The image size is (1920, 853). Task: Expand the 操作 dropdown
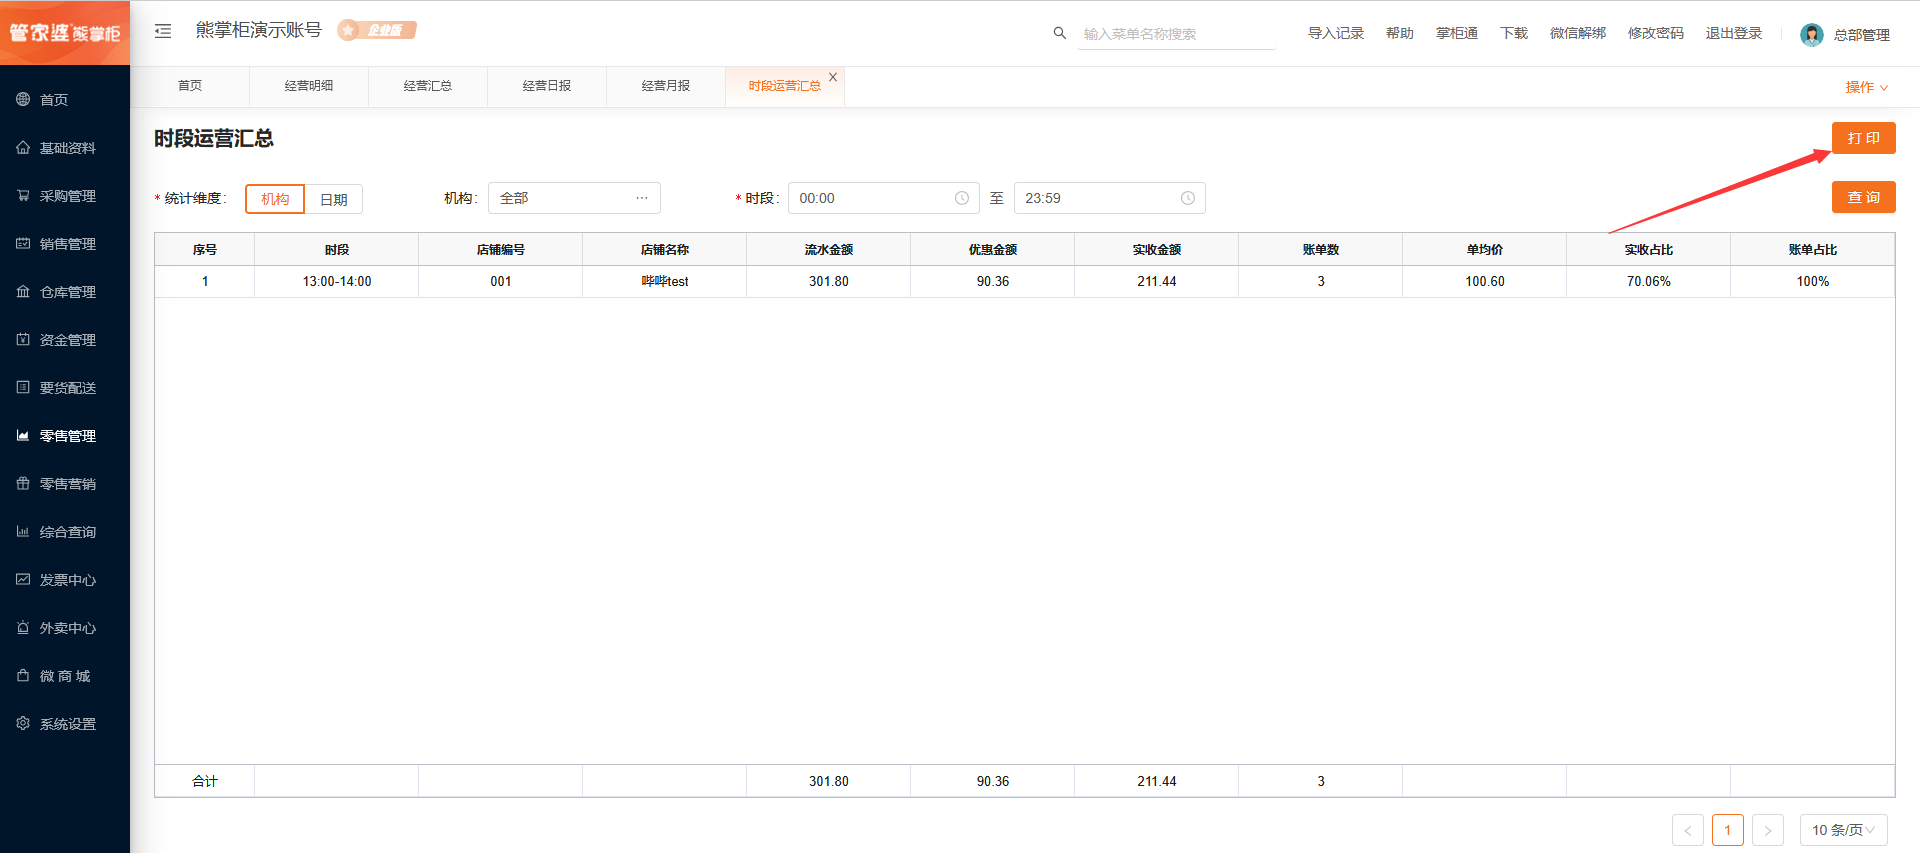[x=1866, y=87]
